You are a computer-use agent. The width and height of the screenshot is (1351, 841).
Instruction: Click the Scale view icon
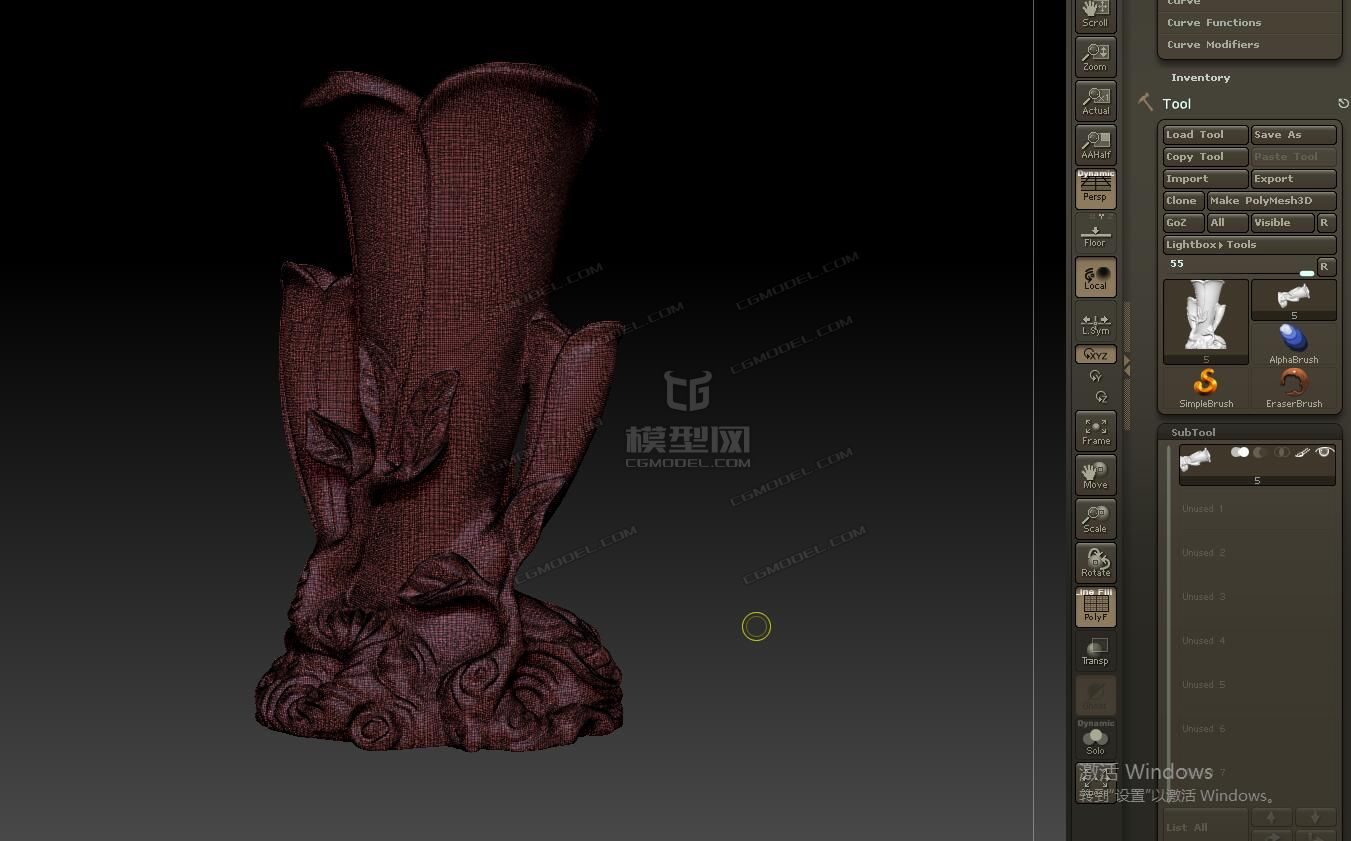1095,519
